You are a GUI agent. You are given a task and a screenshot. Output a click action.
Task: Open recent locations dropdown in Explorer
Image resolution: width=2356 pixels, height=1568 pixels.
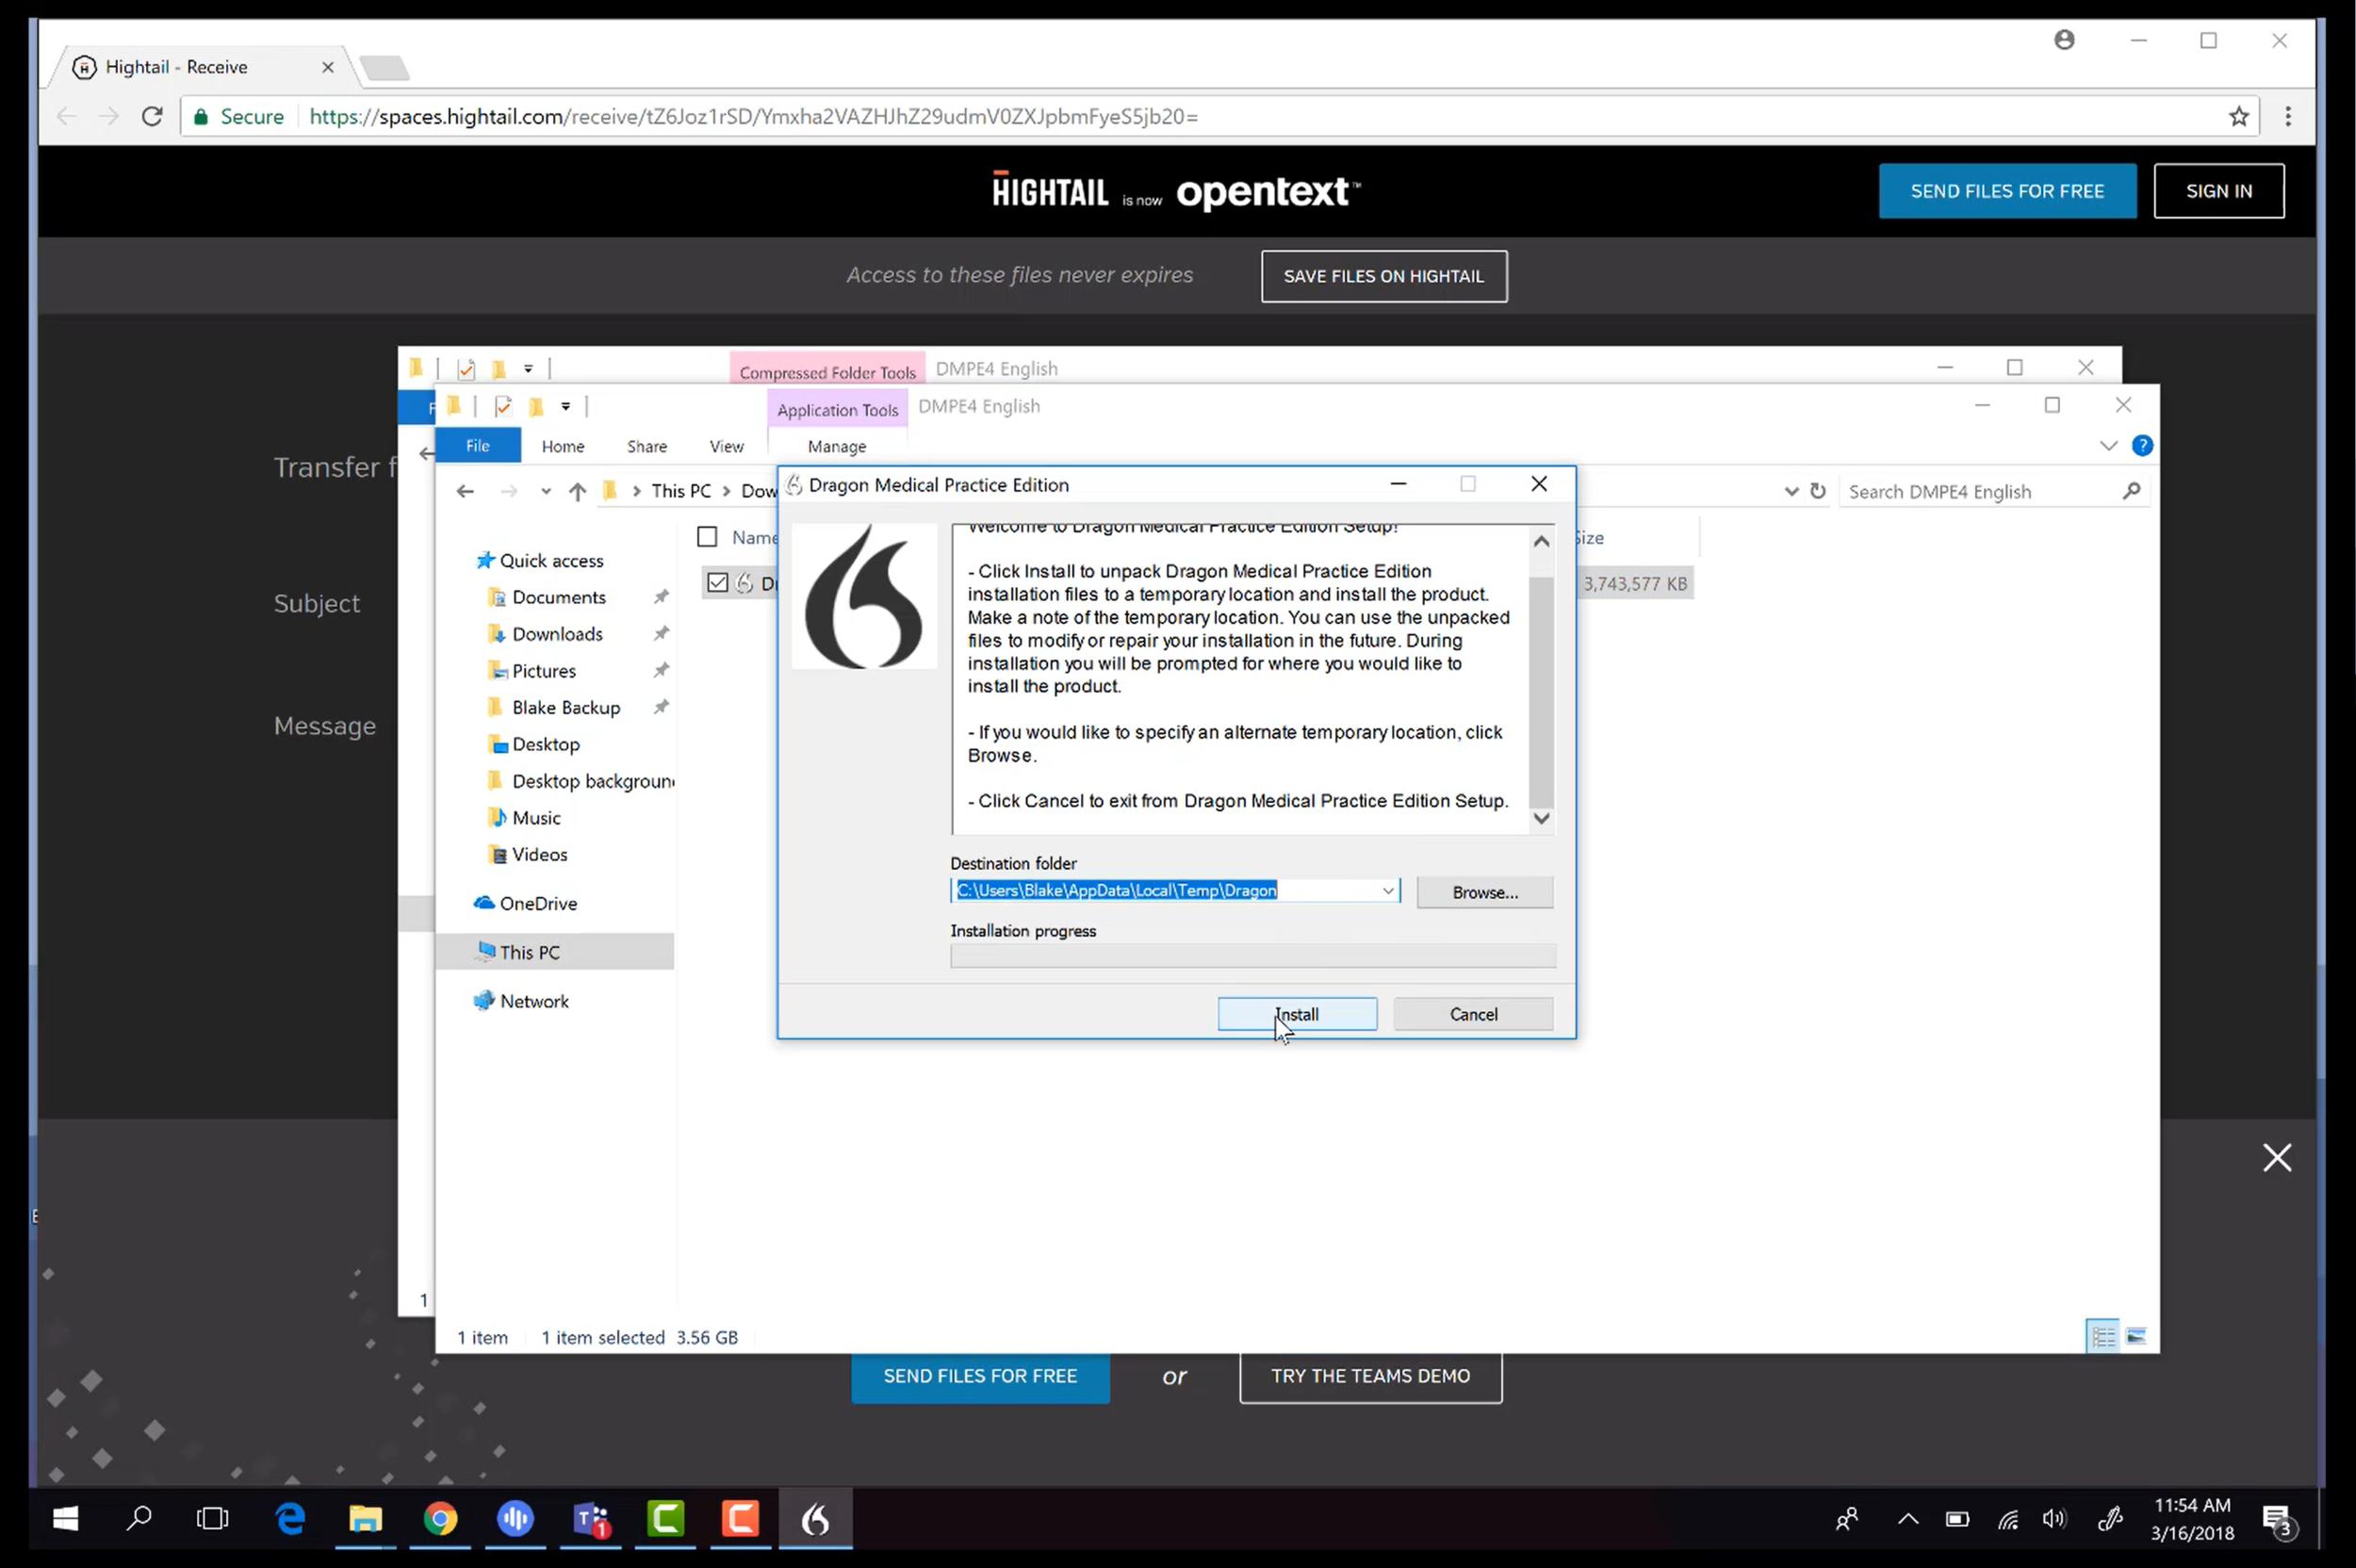pos(545,491)
